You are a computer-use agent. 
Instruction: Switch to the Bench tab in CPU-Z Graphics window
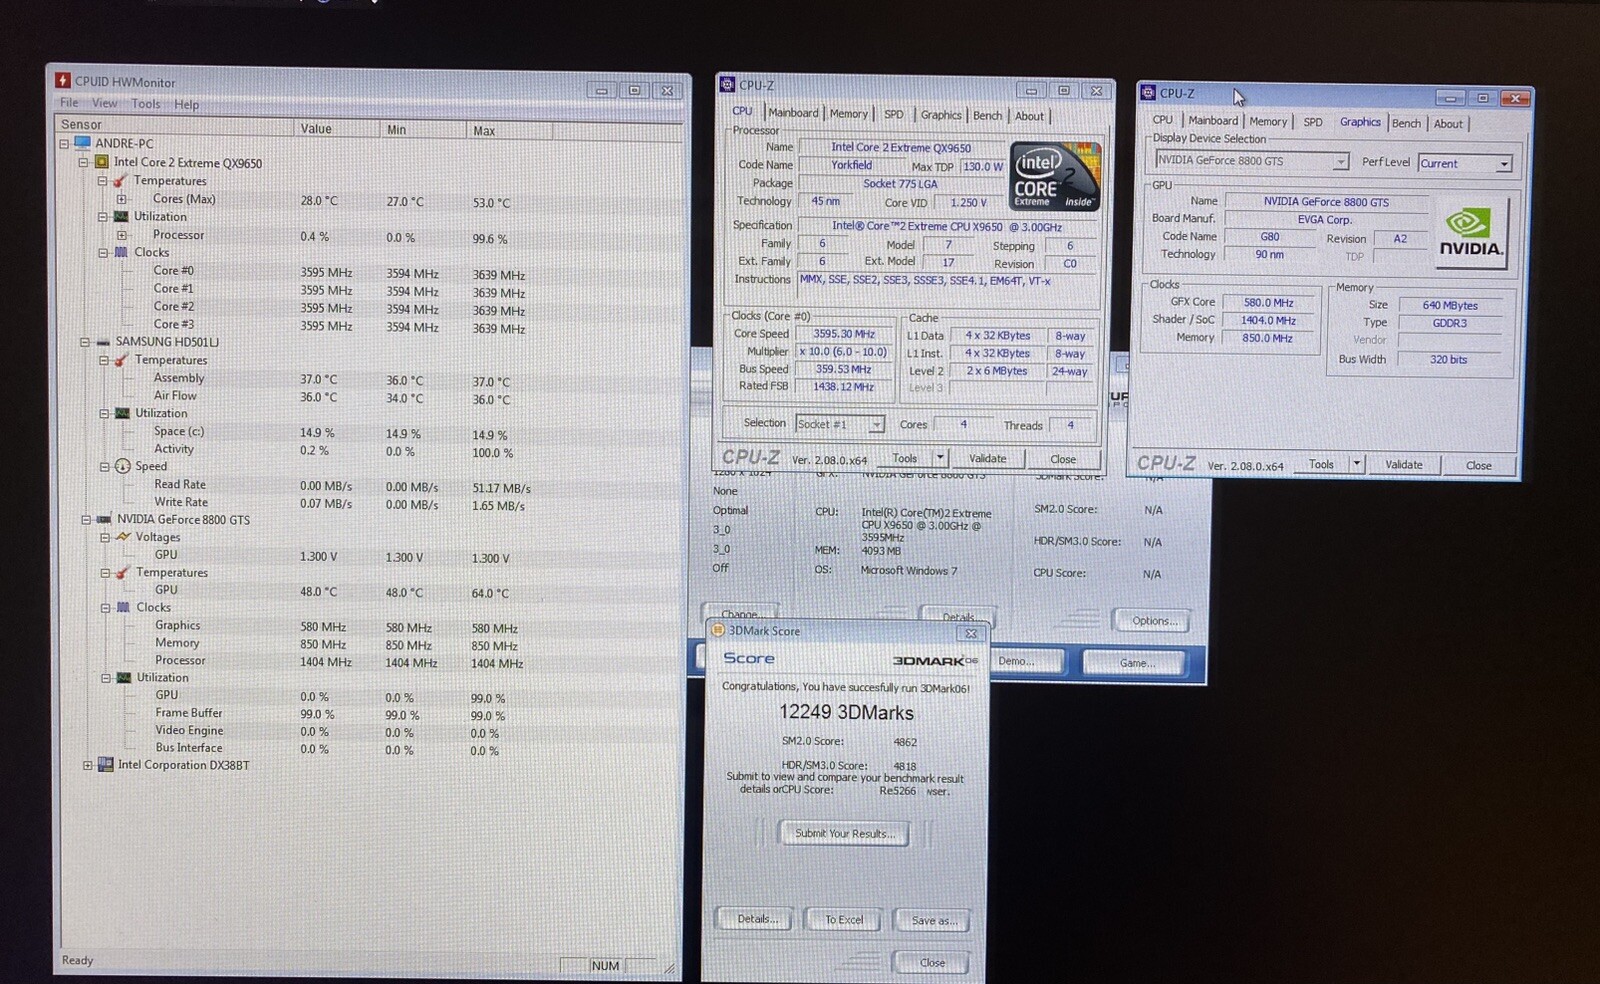[1406, 123]
